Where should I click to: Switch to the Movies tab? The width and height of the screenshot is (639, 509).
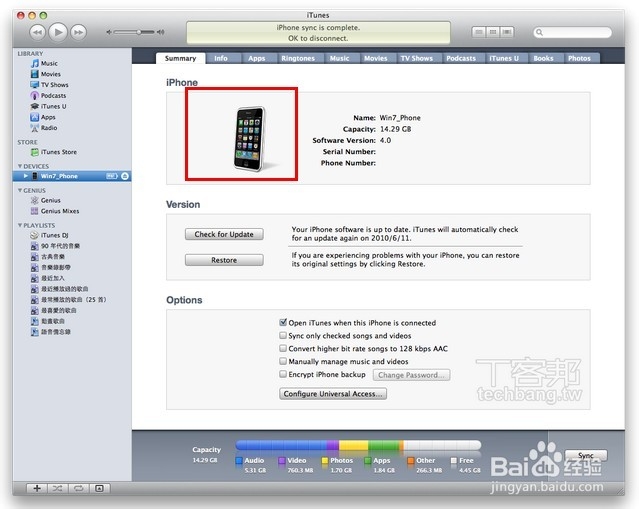pyautogui.click(x=376, y=58)
